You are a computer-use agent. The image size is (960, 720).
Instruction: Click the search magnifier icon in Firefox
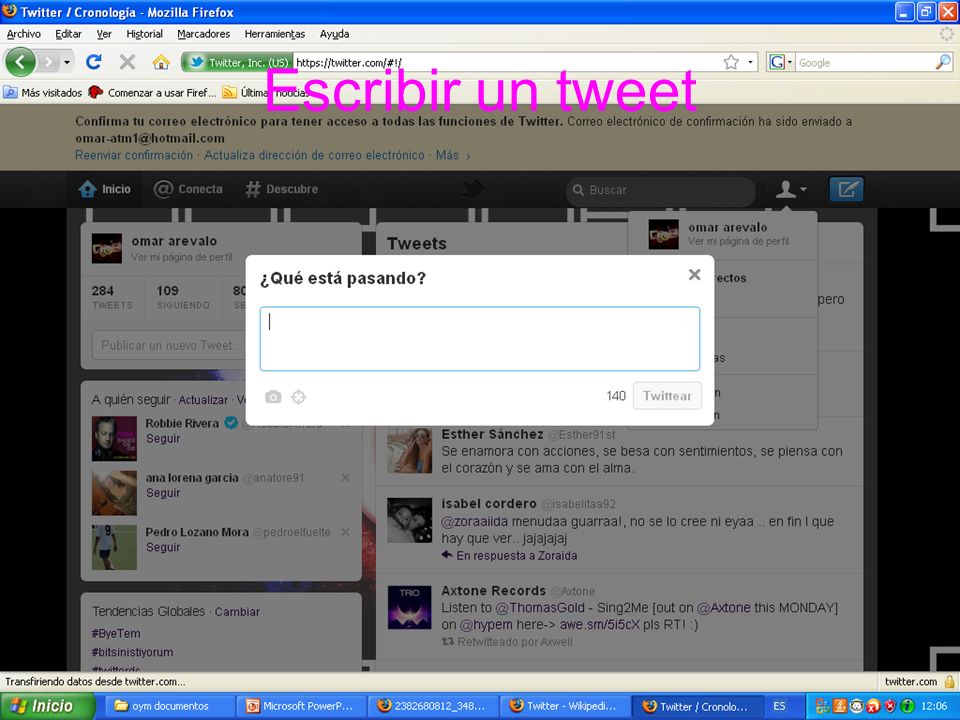tap(943, 62)
